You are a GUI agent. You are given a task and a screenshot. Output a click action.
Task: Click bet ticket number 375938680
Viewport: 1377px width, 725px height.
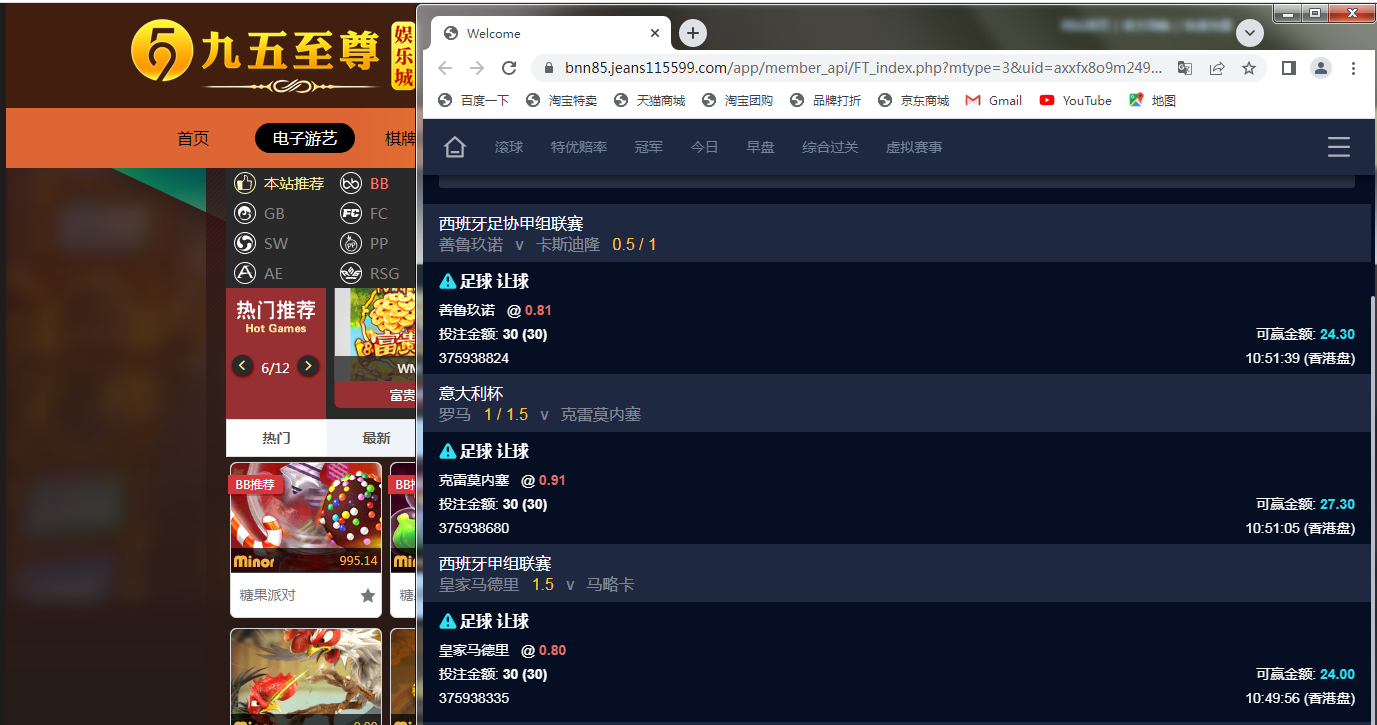(x=474, y=528)
